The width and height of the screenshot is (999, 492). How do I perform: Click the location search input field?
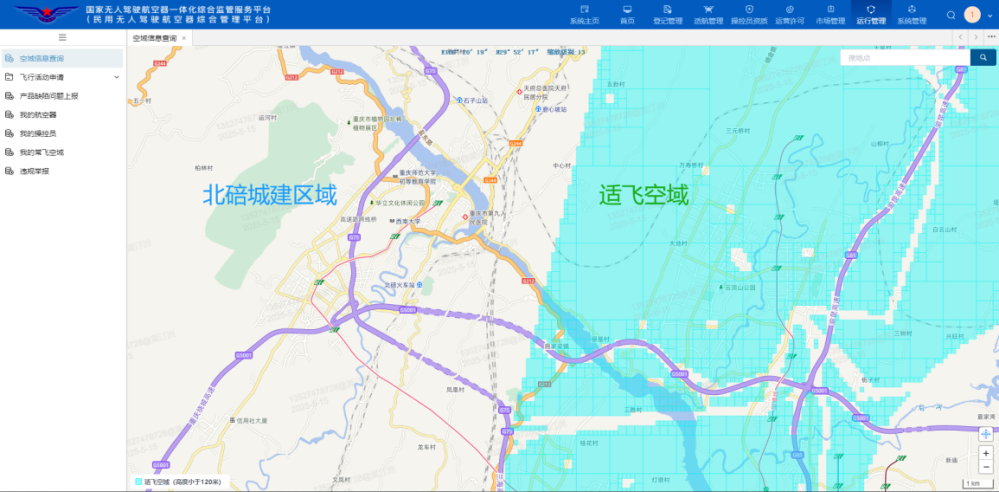(x=904, y=58)
